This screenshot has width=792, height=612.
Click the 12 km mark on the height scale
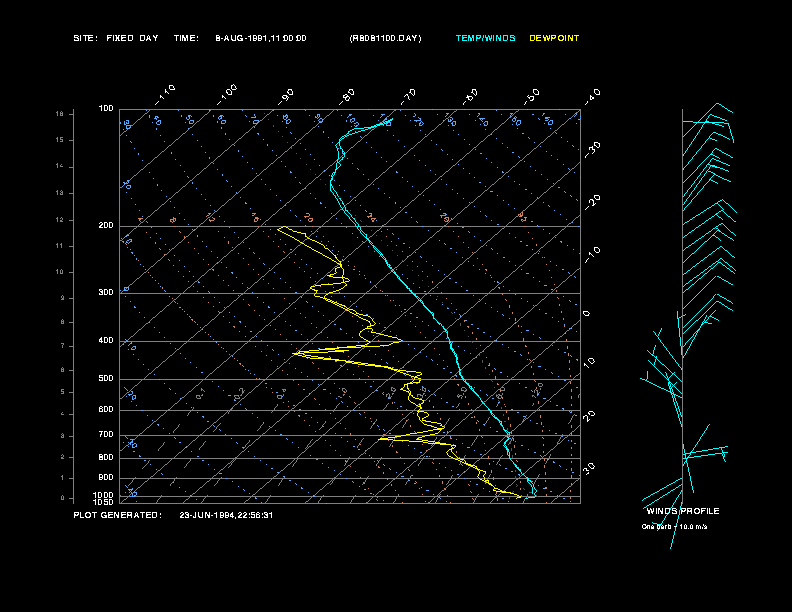[60, 220]
